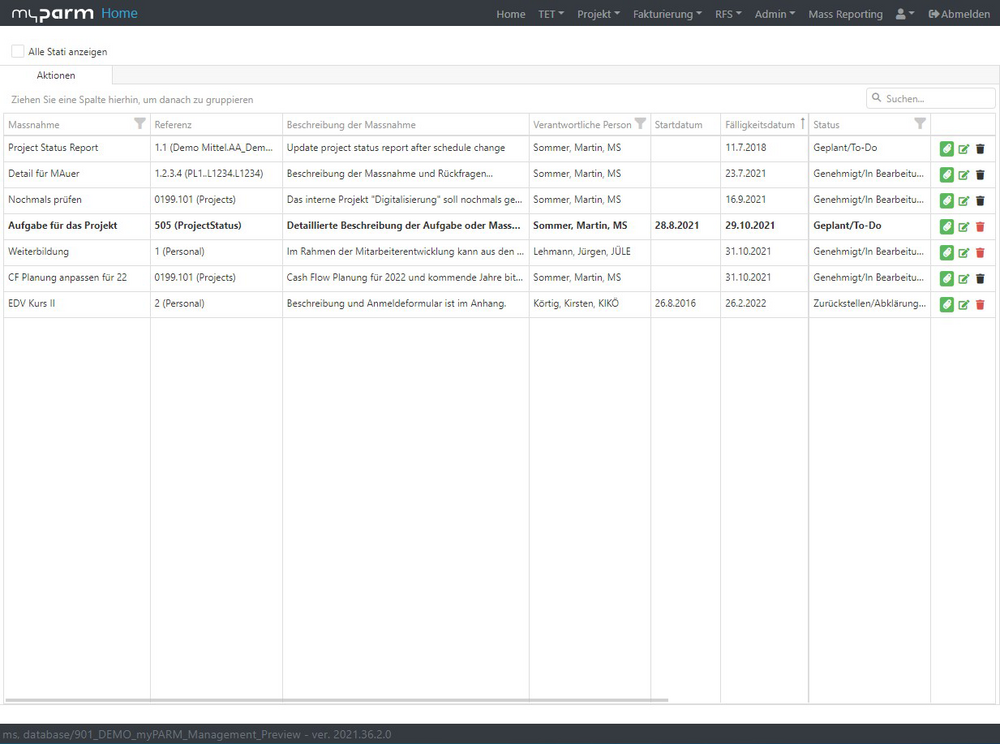
Task: Delete the EDV Kurs II entry
Action: [980, 304]
